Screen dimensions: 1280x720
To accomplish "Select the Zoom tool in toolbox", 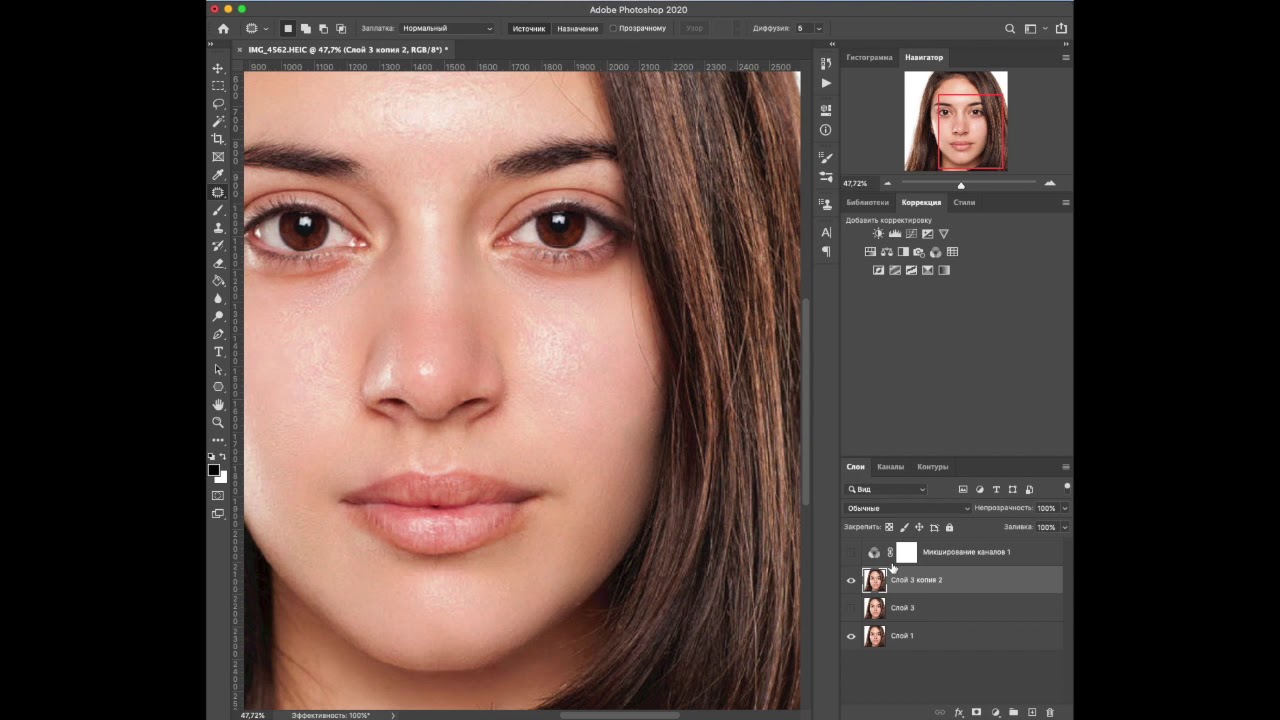I will (218, 422).
